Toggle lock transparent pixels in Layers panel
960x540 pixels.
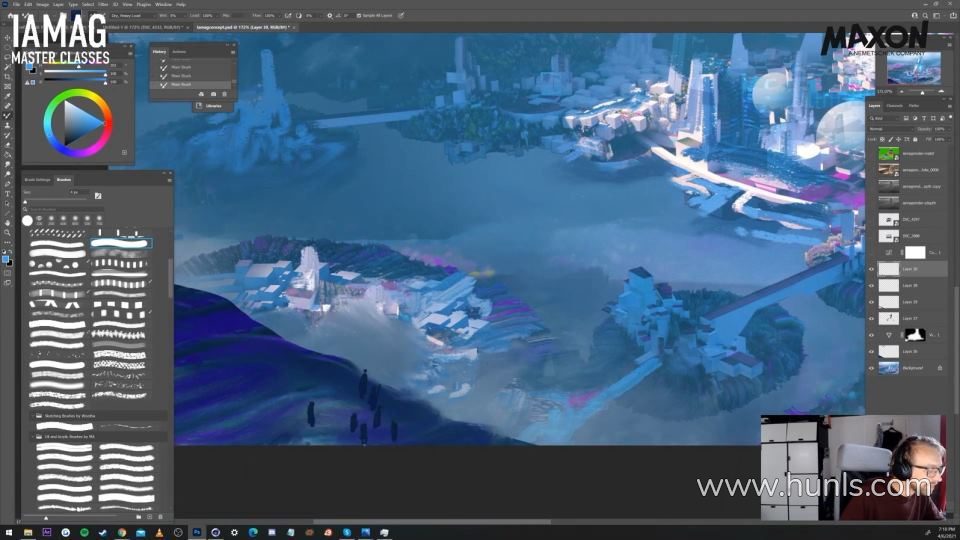click(882, 140)
